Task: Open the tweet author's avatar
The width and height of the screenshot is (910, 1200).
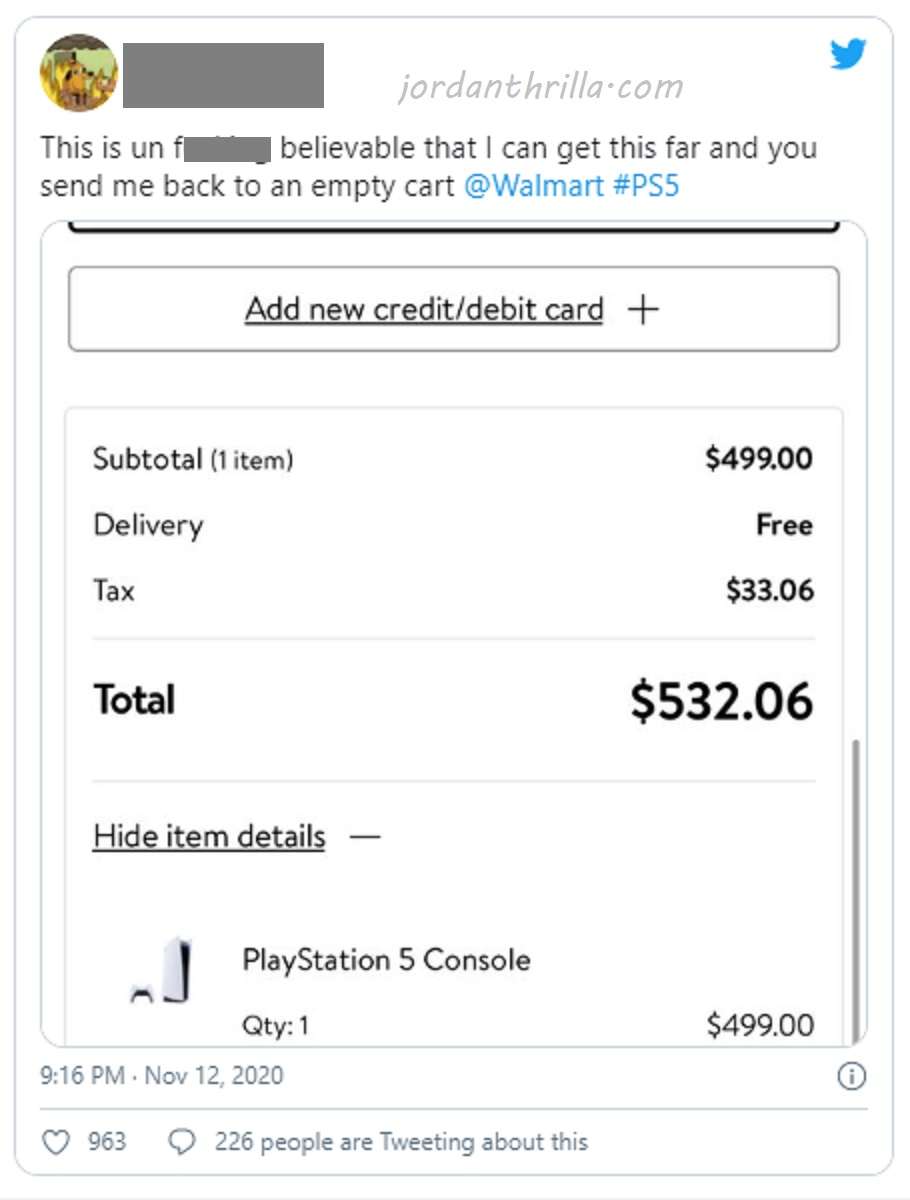Action: click(x=78, y=73)
